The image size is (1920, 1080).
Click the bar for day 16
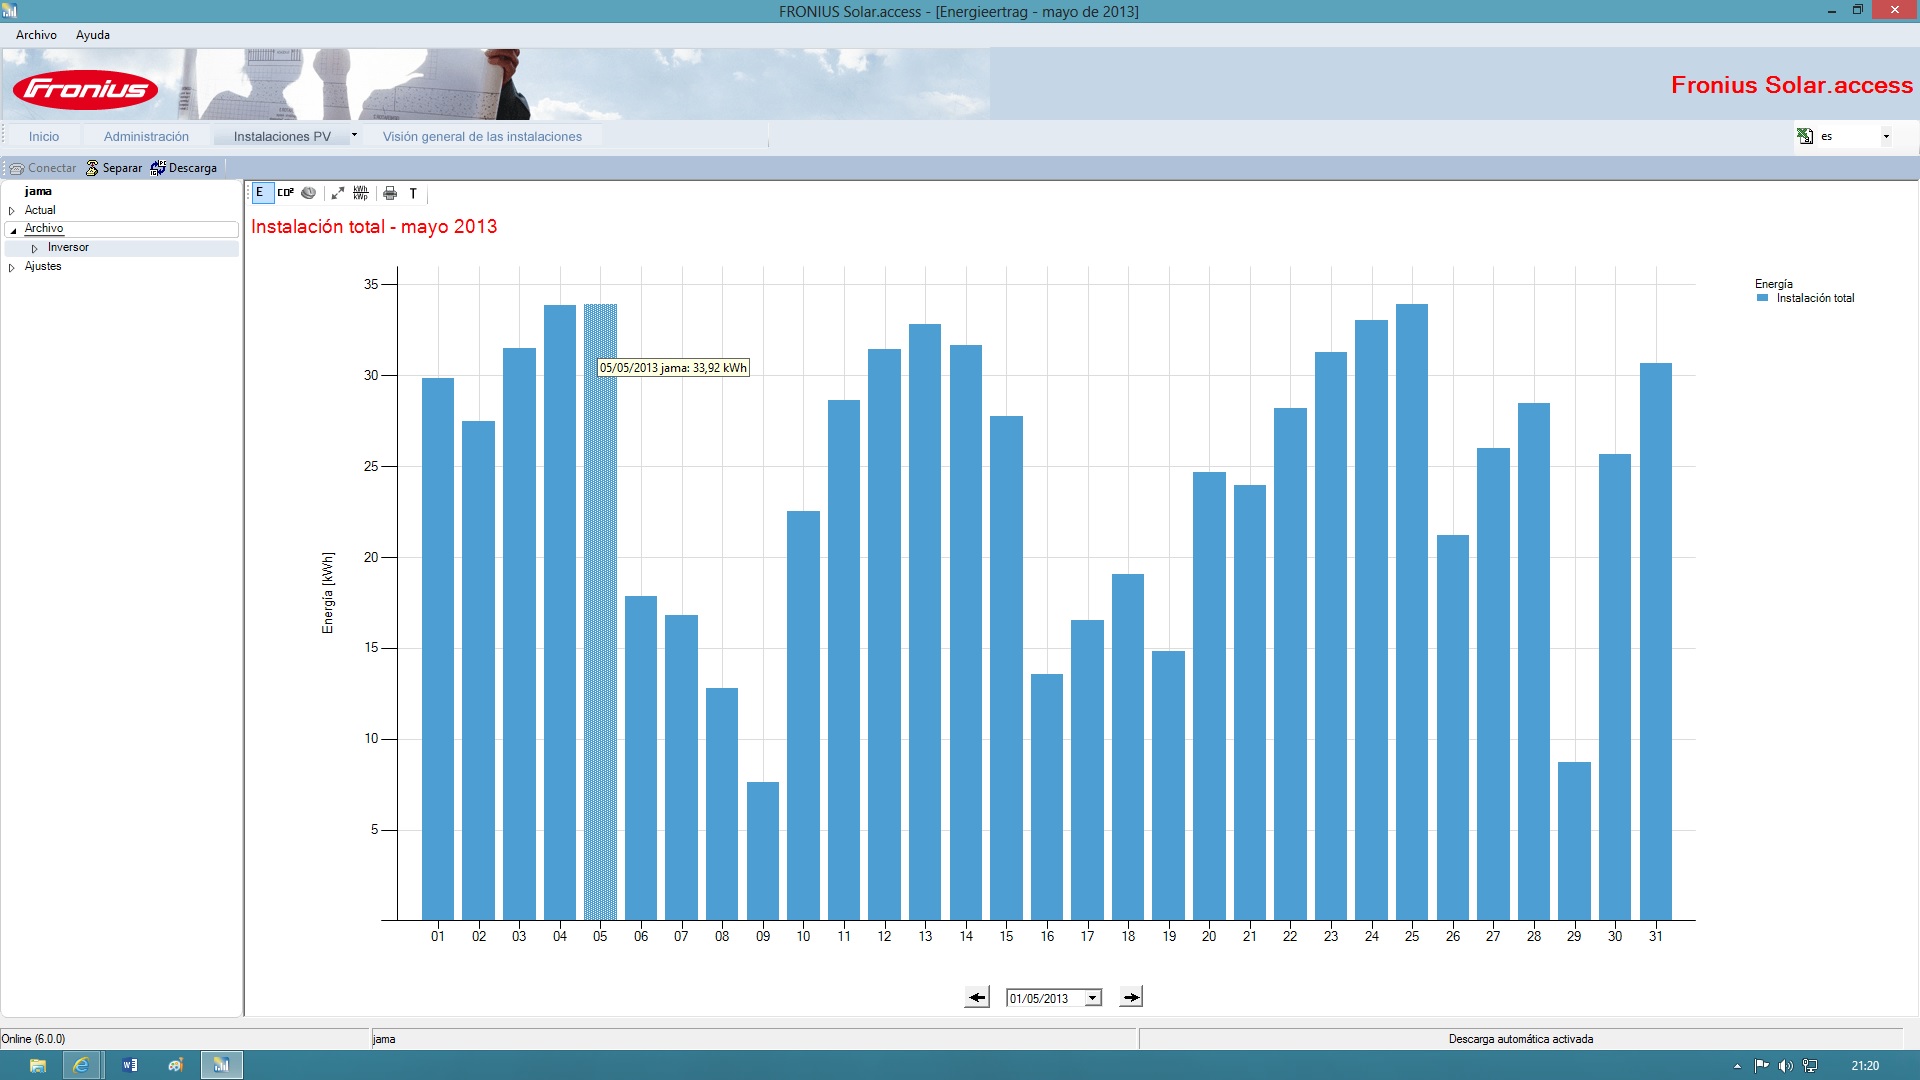point(1047,797)
